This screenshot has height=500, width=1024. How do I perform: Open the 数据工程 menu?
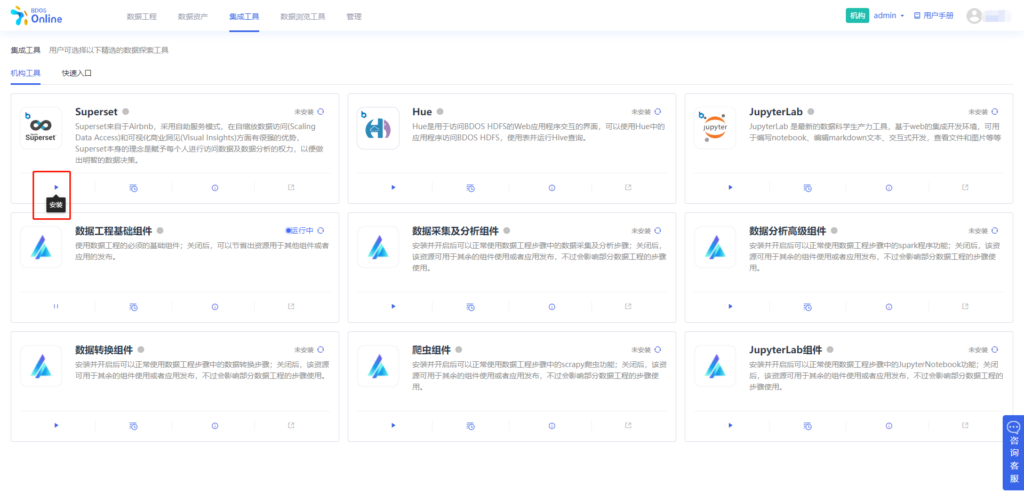pyautogui.click(x=142, y=16)
